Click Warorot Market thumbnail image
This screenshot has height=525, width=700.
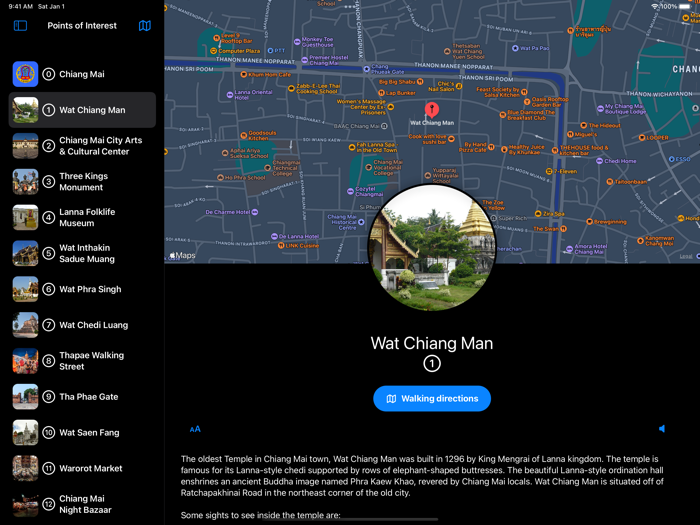(x=25, y=468)
